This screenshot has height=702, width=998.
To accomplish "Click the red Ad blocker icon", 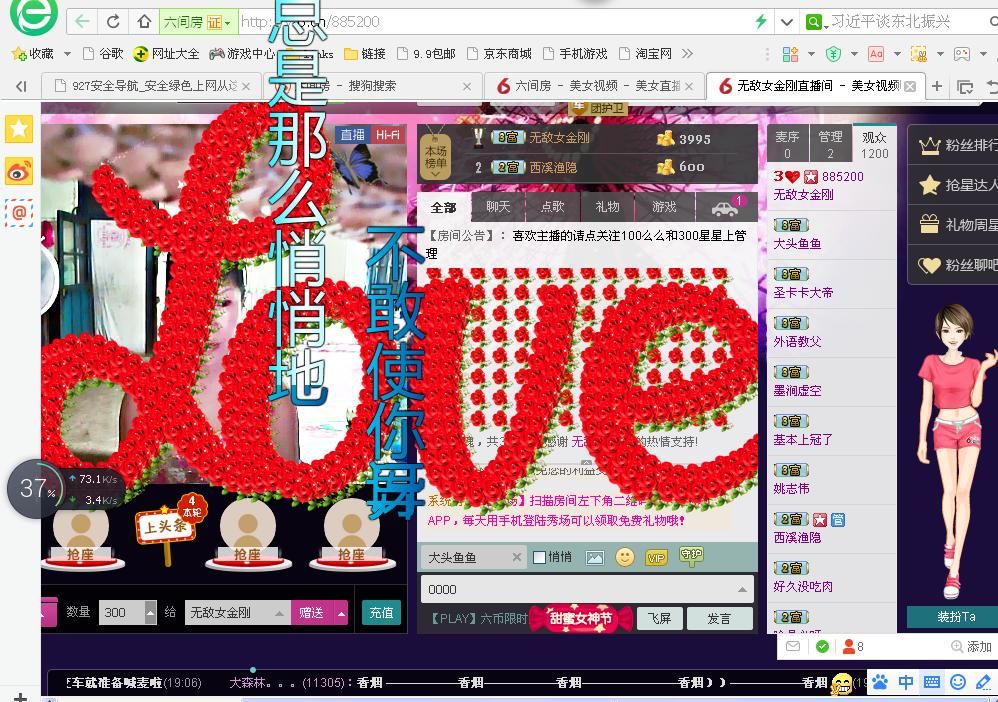I will pyautogui.click(x=876, y=54).
